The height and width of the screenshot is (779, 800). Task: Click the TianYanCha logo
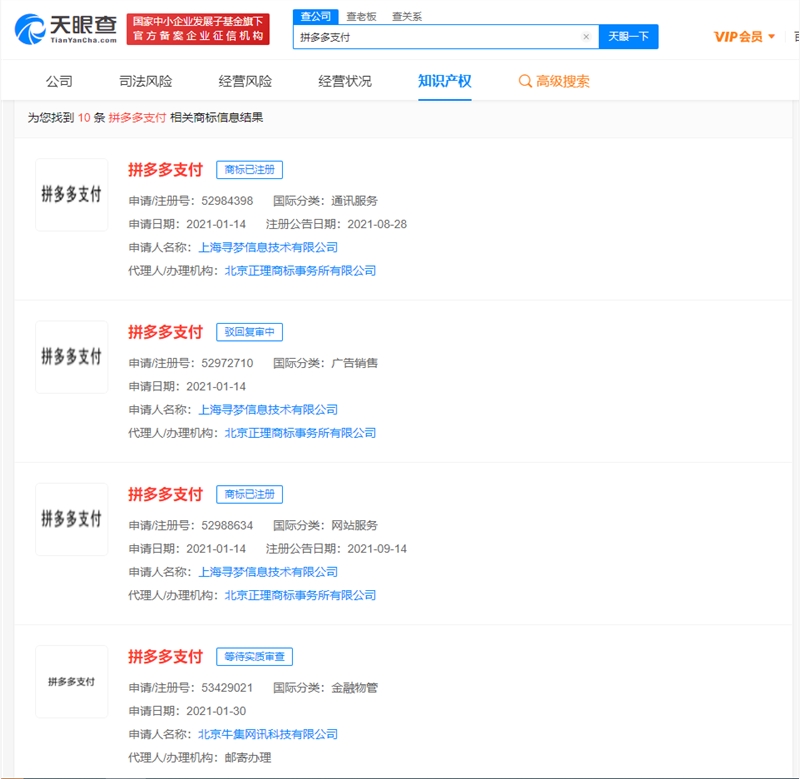(66, 29)
